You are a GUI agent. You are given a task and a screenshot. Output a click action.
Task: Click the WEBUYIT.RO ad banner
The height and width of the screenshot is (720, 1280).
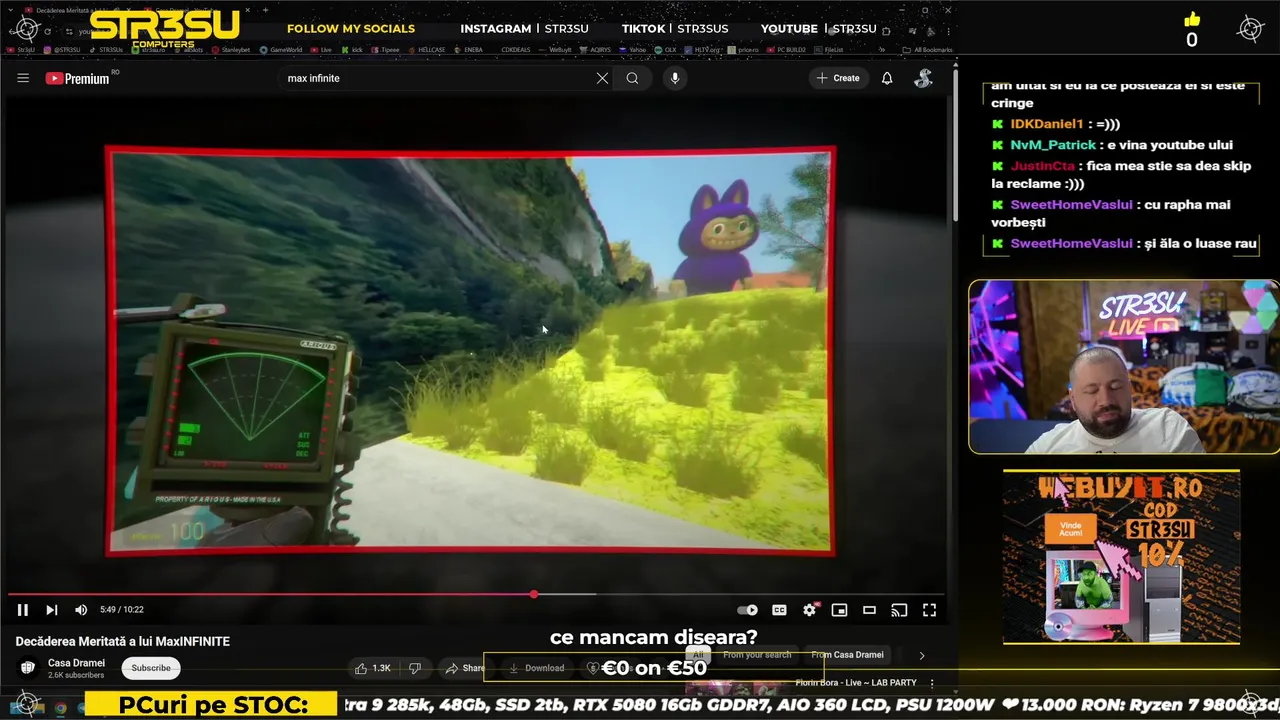(x=1121, y=557)
